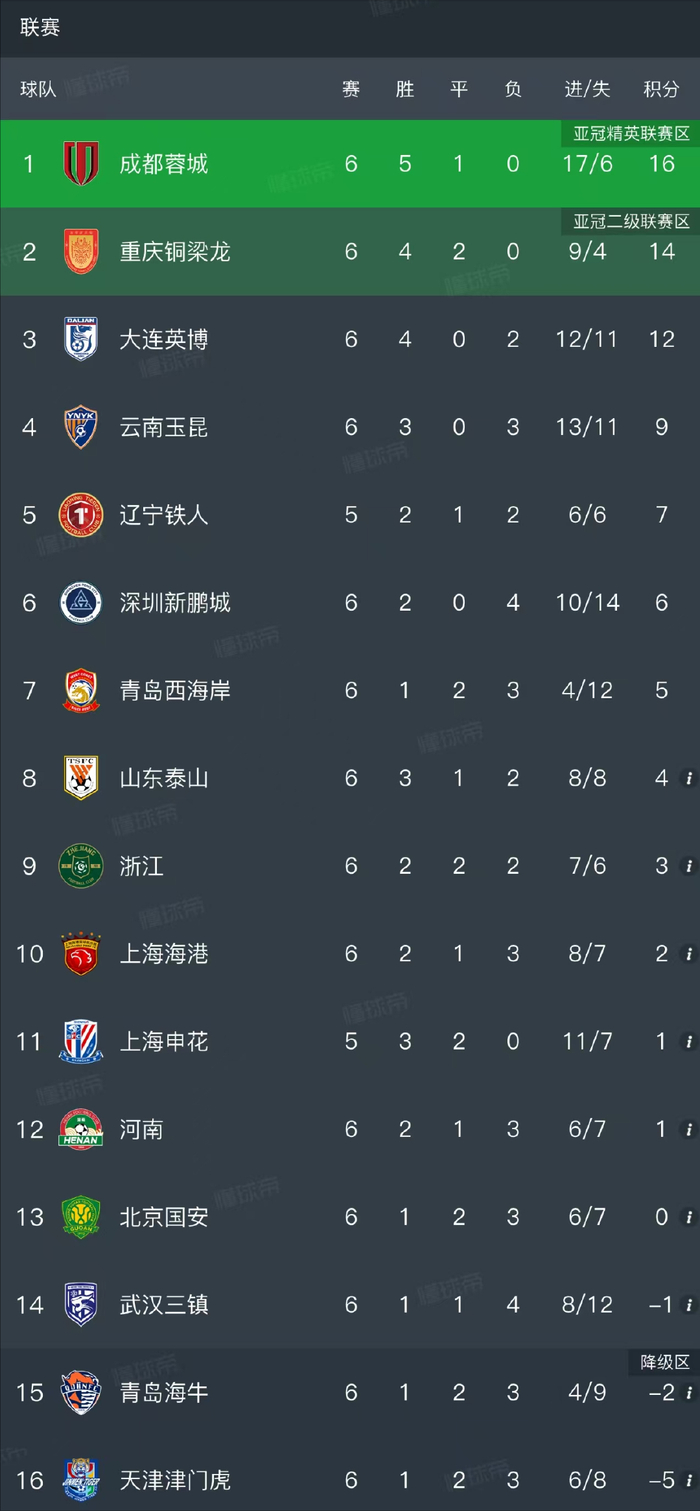
Task: Open the 北京国安 team name link
Action: pyautogui.click(x=164, y=1217)
